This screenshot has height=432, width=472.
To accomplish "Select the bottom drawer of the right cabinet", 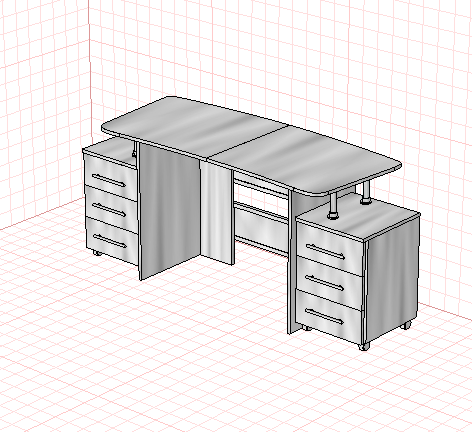I will pyautogui.click(x=329, y=317).
